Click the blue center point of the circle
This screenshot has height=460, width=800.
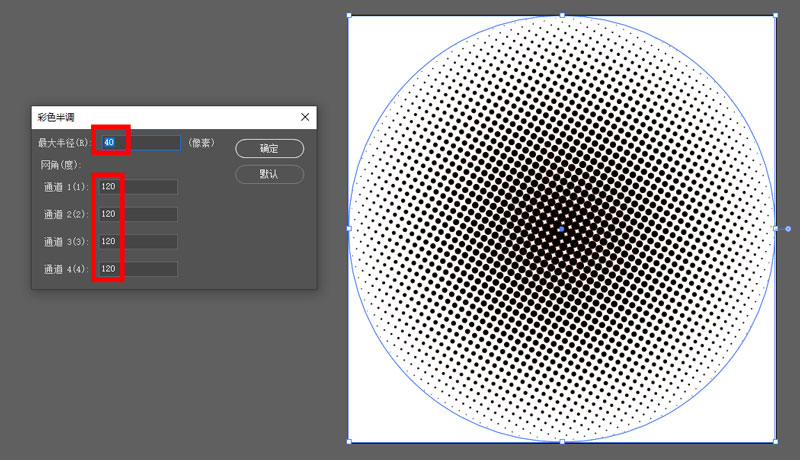pyautogui.click(x=562, y=229)
